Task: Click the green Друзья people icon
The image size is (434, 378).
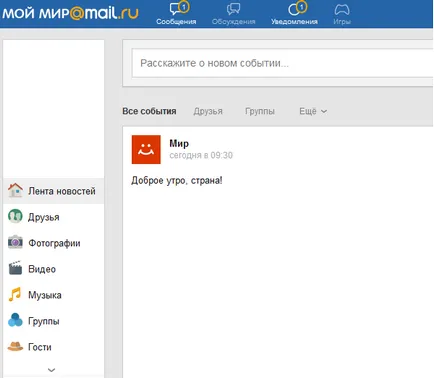Action: pos(15,216)
